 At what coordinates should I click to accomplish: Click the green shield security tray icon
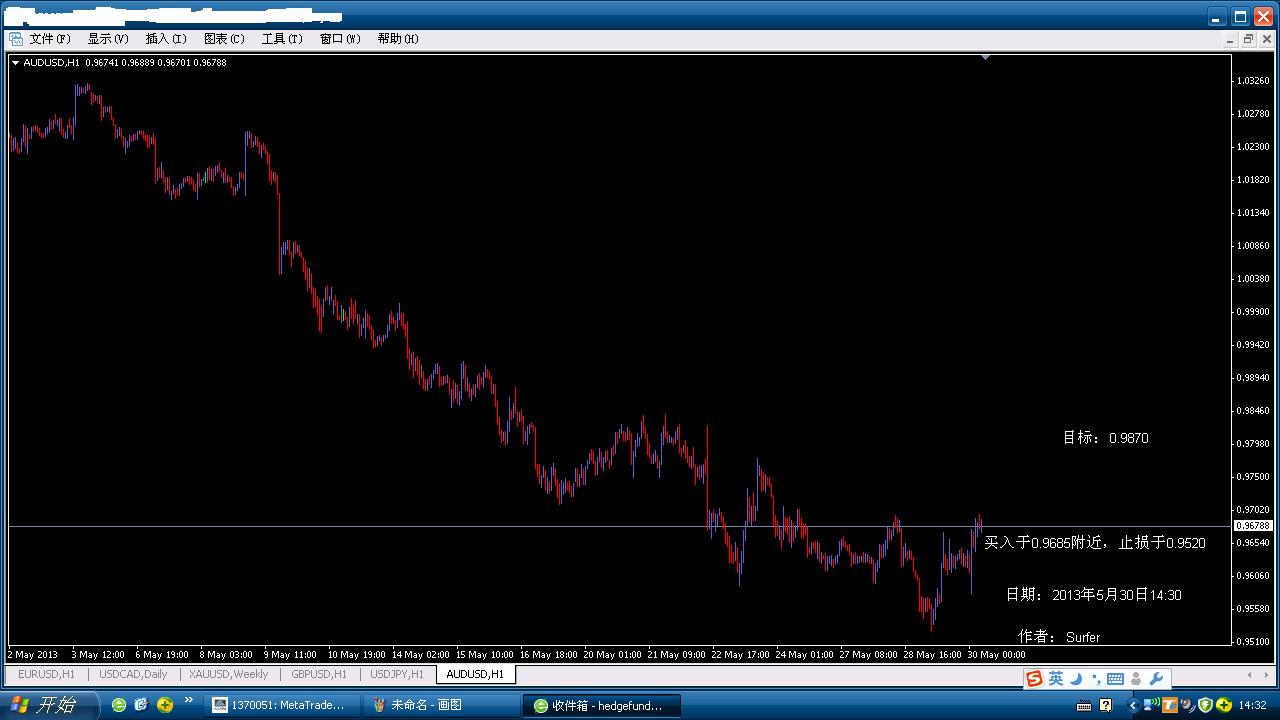point(1205,705)
